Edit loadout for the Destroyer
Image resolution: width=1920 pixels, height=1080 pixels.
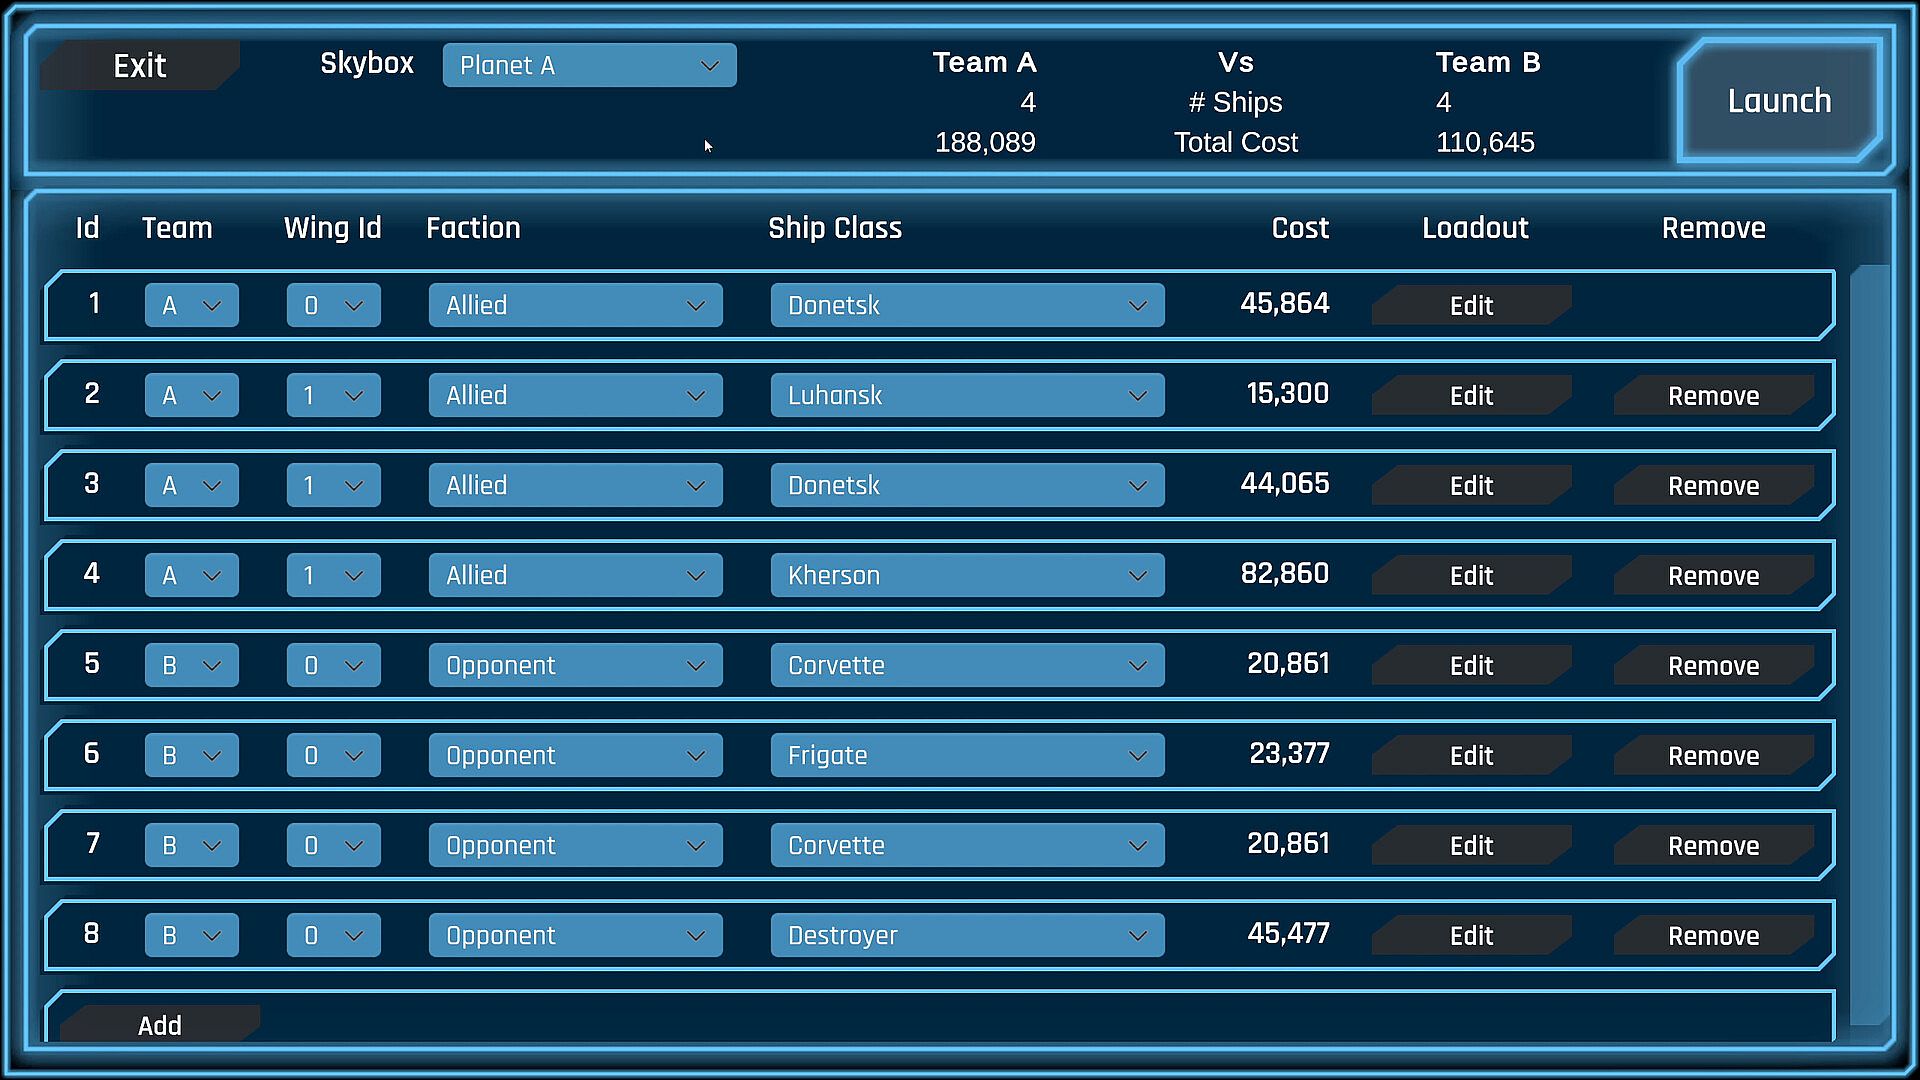(x=1471, y=935)
